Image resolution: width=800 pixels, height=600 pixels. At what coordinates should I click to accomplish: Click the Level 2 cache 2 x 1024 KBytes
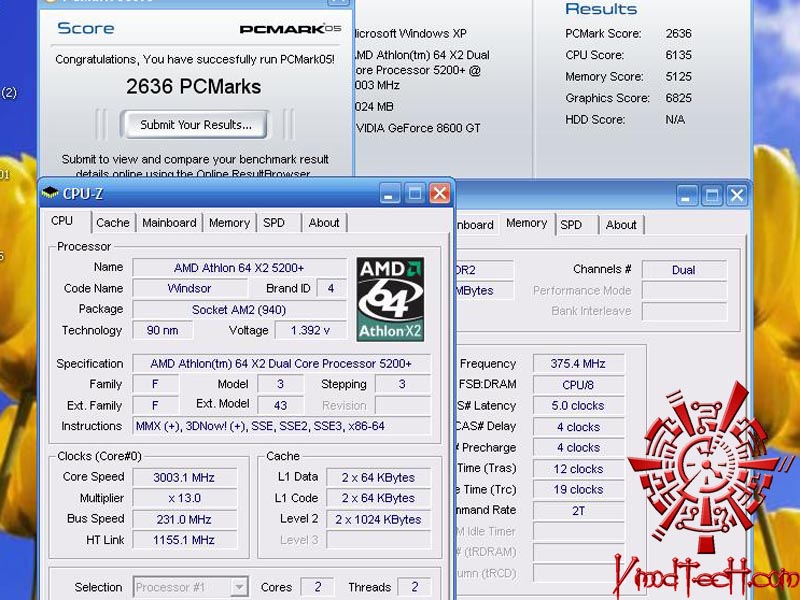pos(379,519)
